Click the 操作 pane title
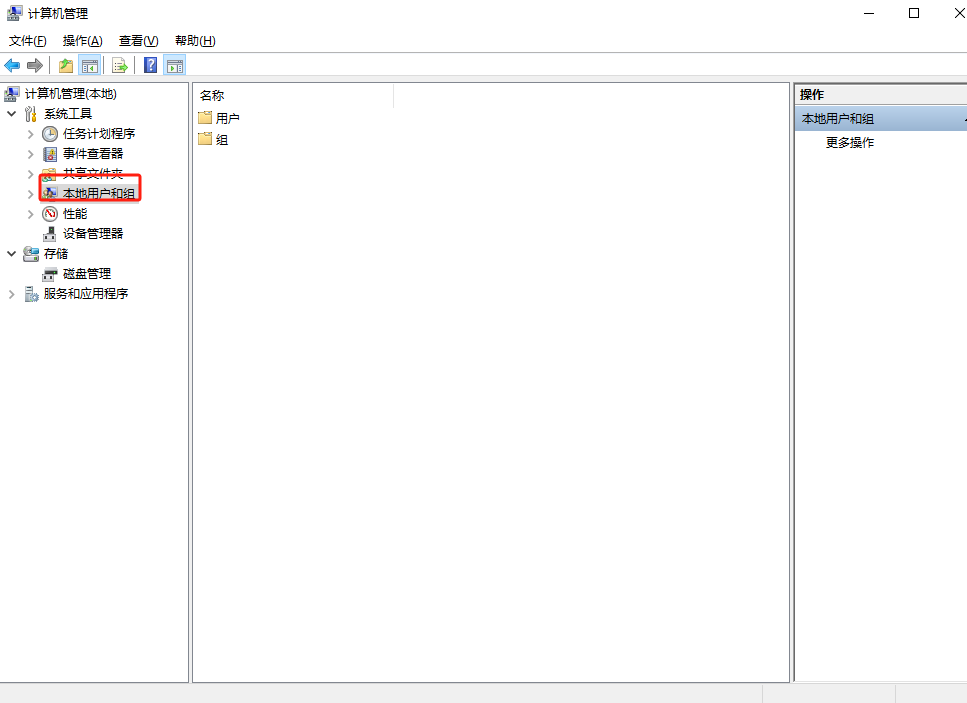This screenshot has width=967, height=703. tap(812, 94)
